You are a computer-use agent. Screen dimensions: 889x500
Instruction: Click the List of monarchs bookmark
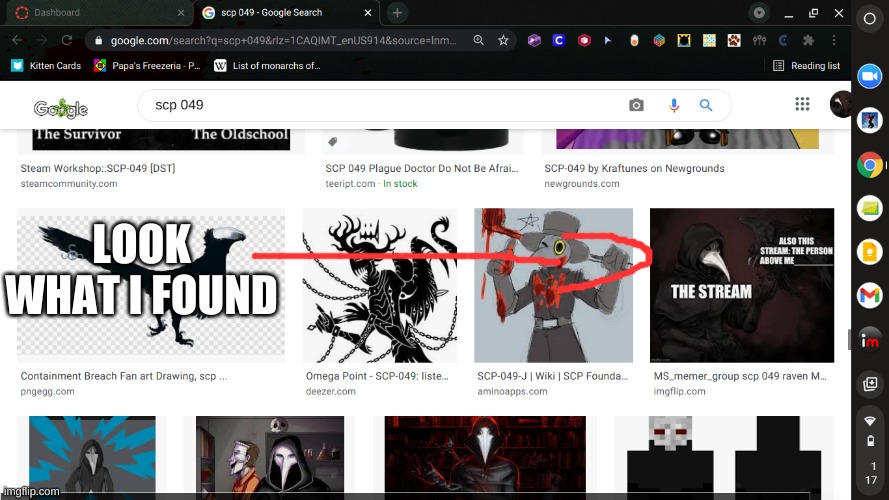point(266,66)
